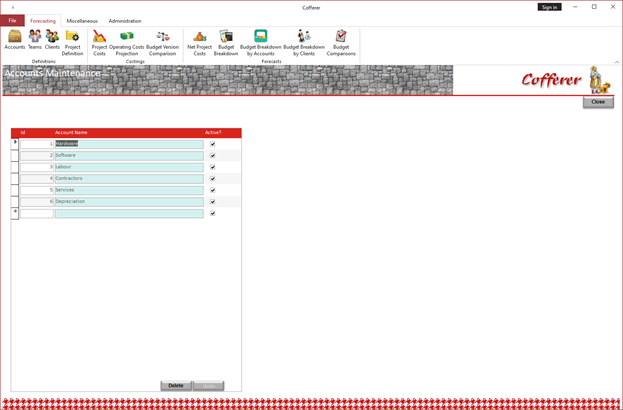Open Budget Version Comparison
This screenshot has height=410, width=623.
click(163, 43)
